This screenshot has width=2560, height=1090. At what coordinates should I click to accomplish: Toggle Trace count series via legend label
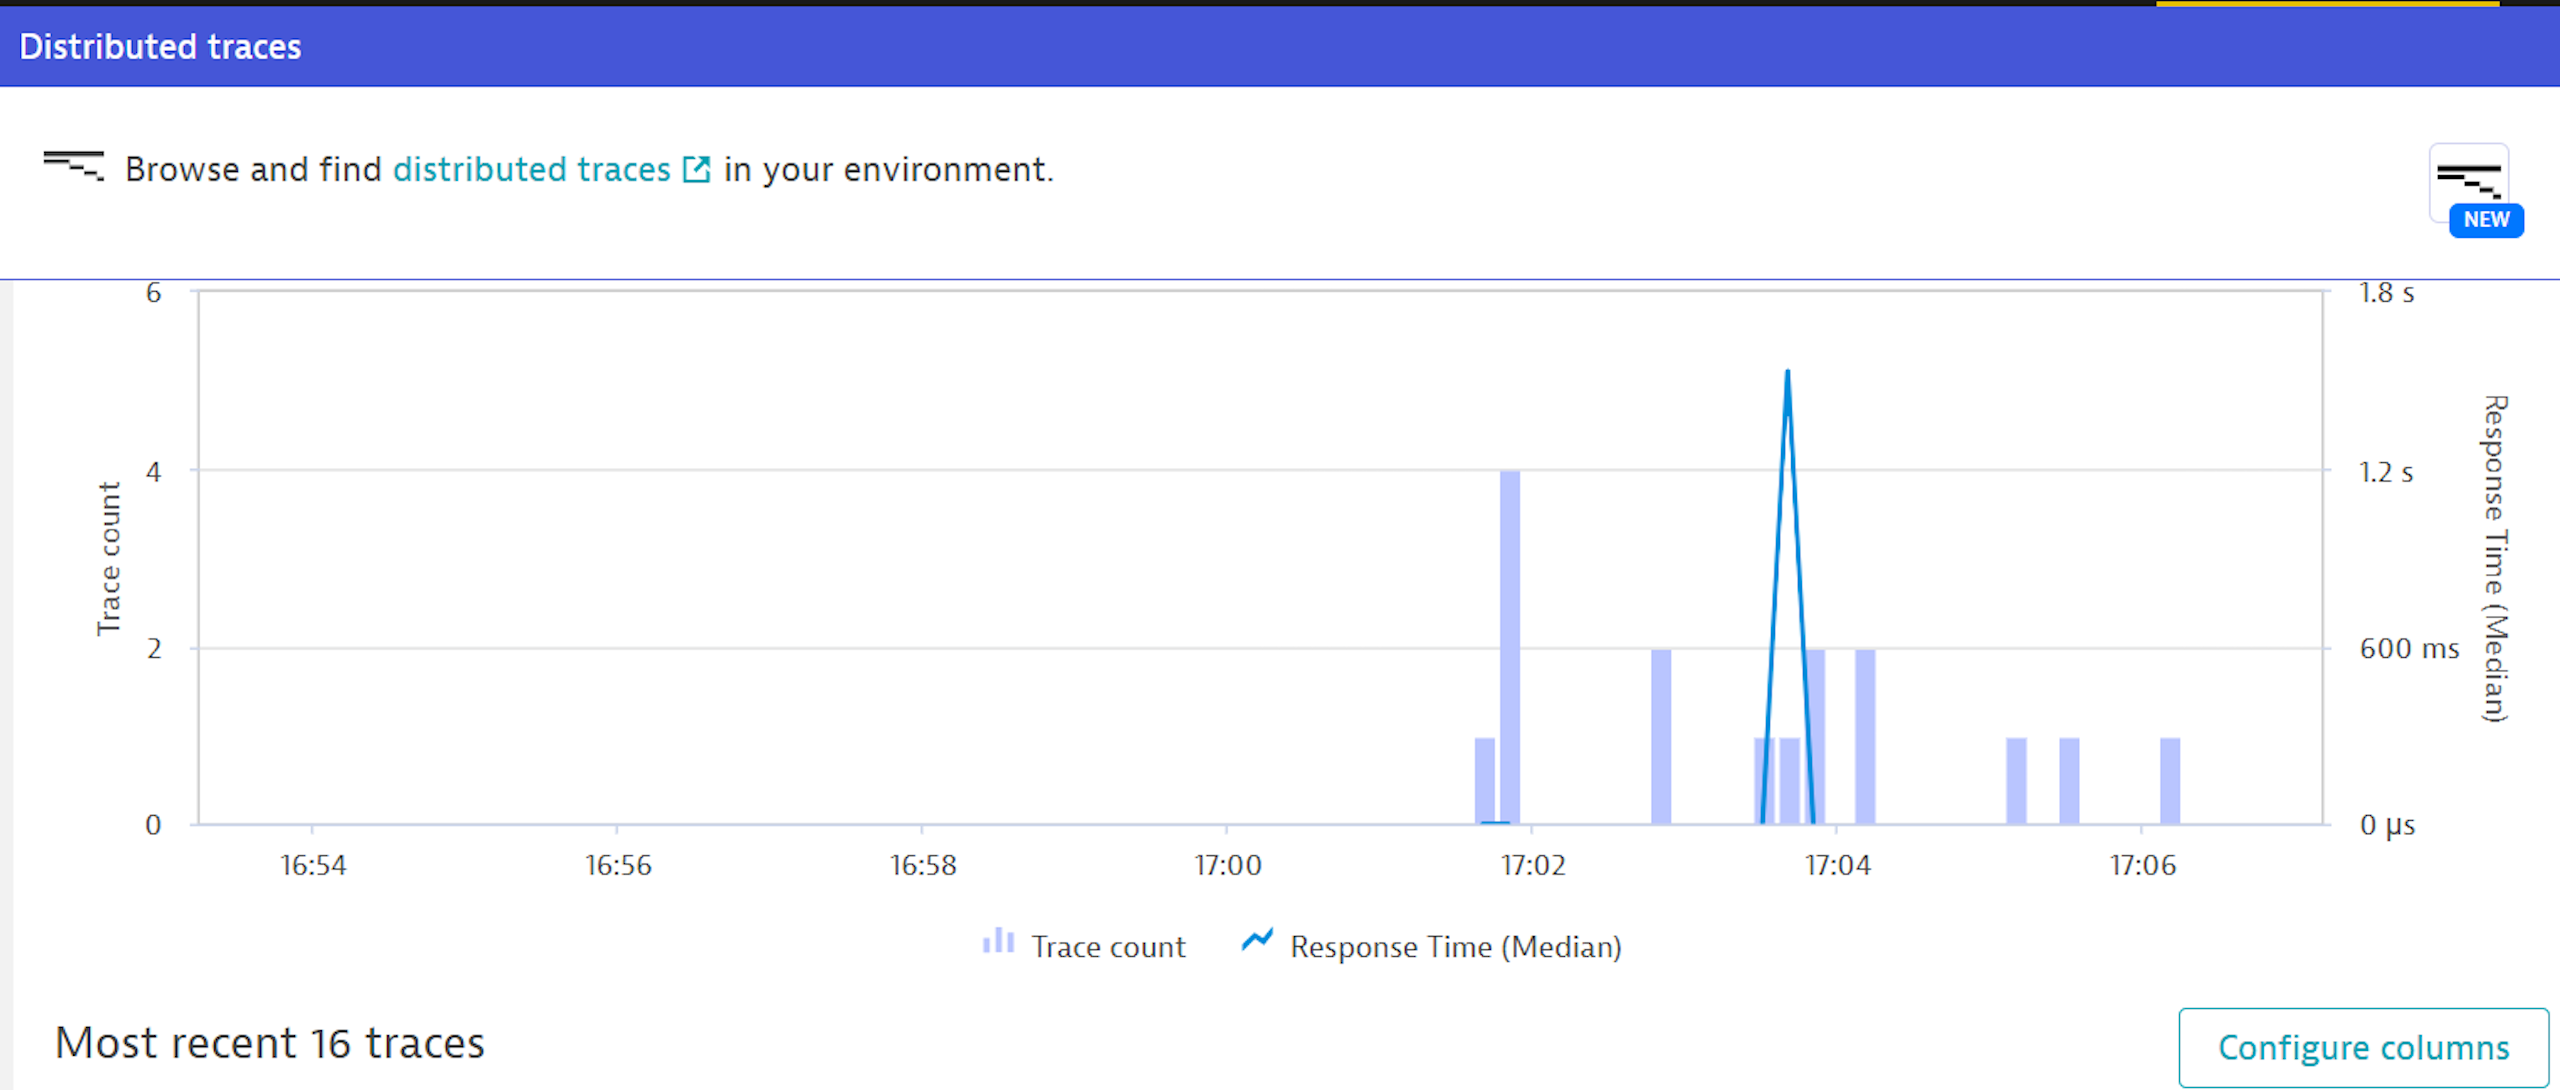click(1108, 947)
